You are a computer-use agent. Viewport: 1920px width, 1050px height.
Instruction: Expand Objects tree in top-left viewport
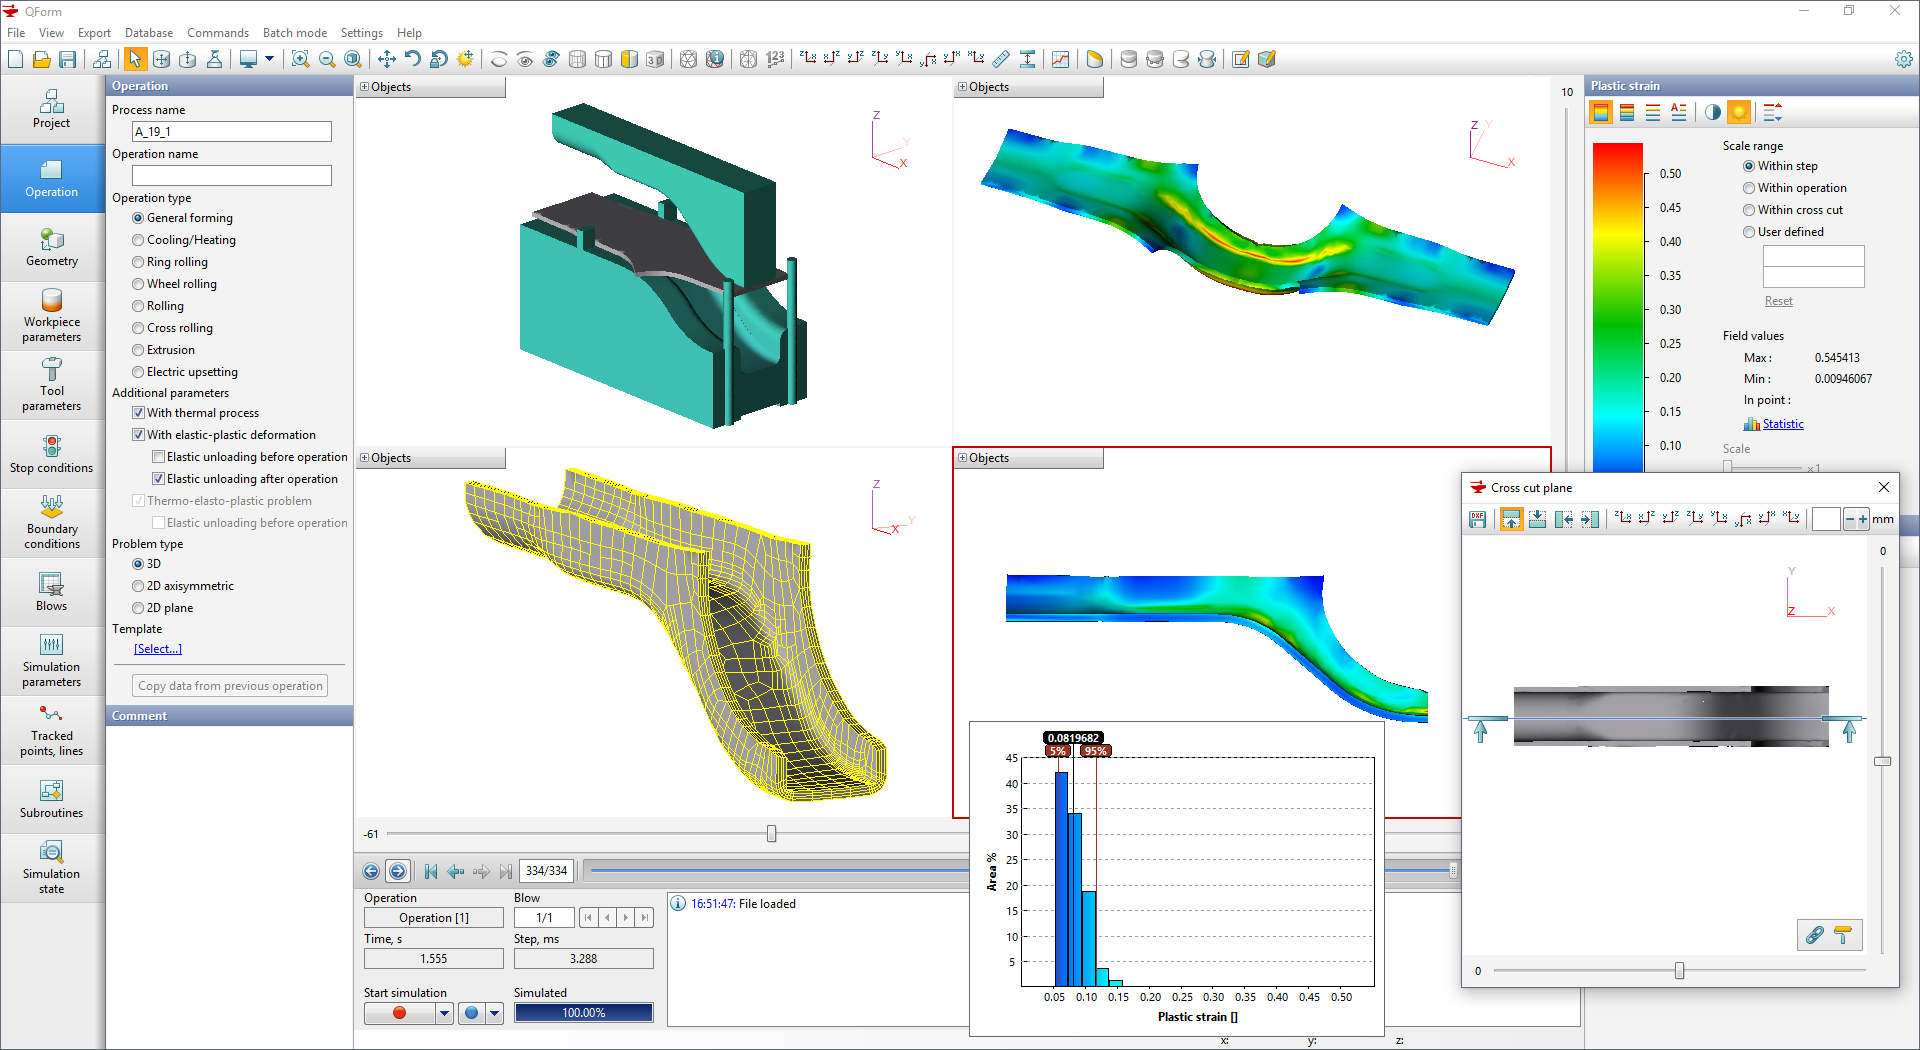tap(365, 87)
